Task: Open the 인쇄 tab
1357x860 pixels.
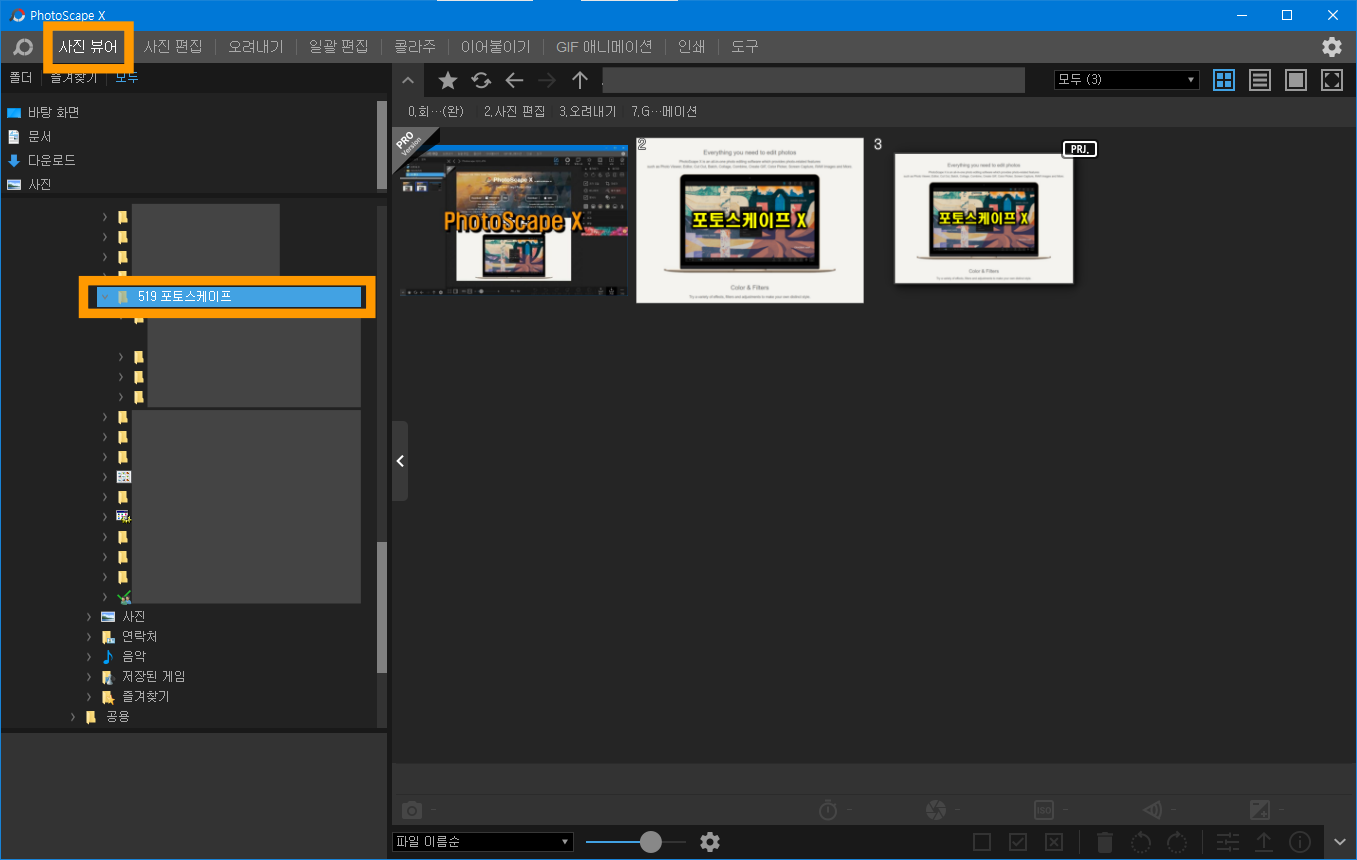Action: tap(691, 47)
